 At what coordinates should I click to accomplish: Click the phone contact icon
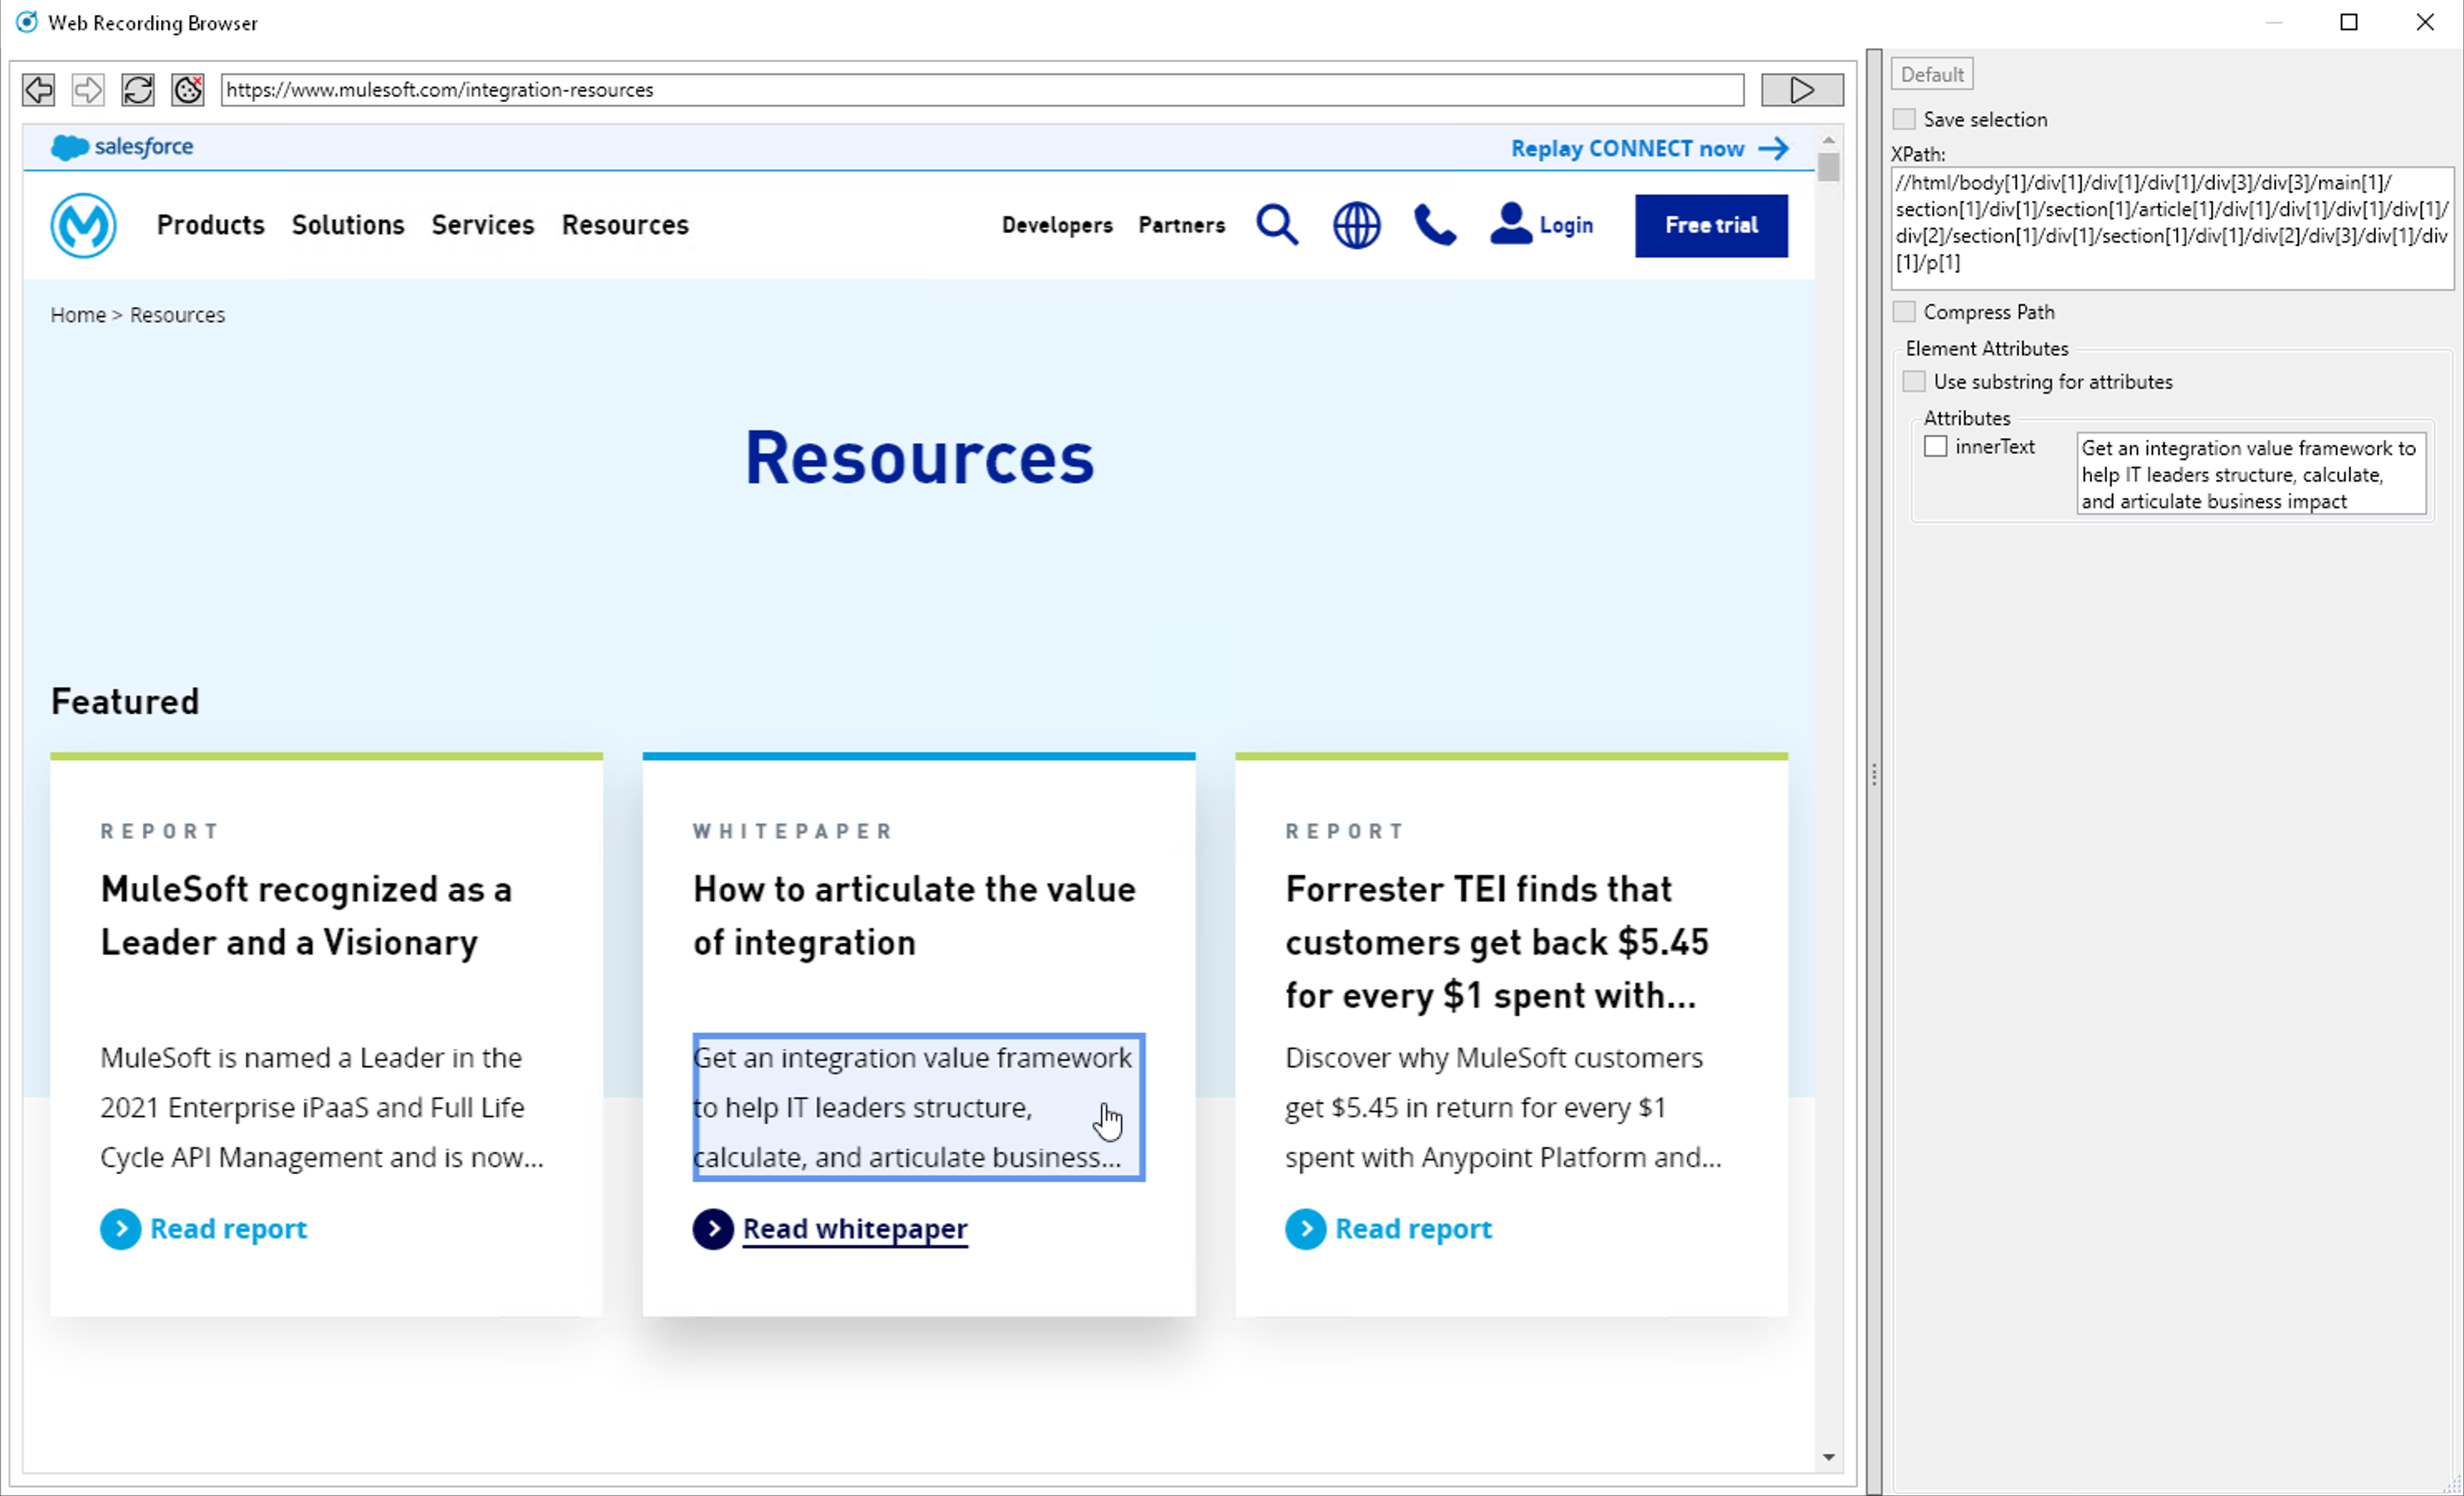(1435, 225)
